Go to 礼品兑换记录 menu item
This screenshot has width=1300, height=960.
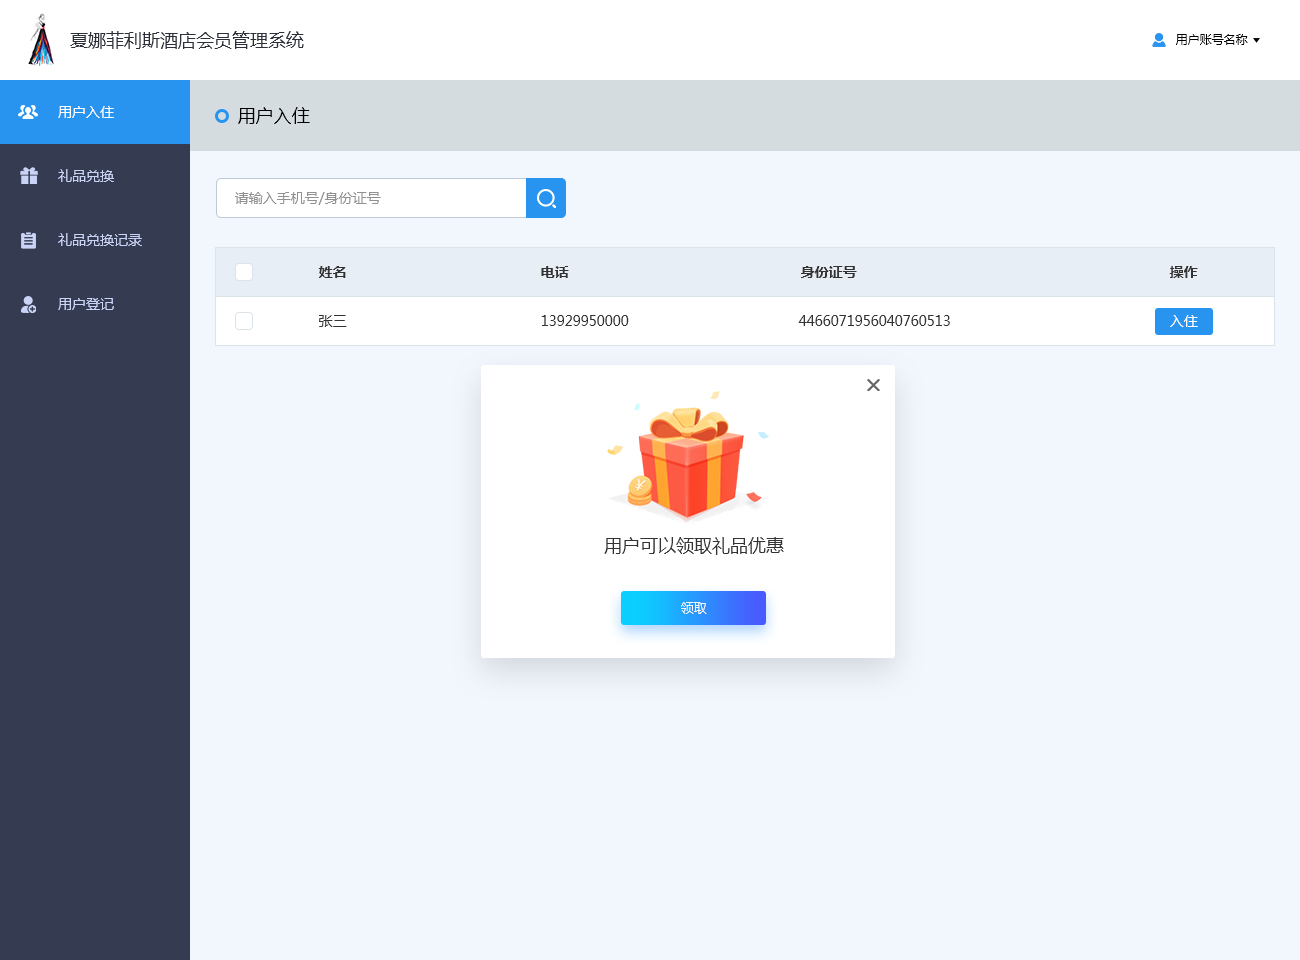coord(100,240)
